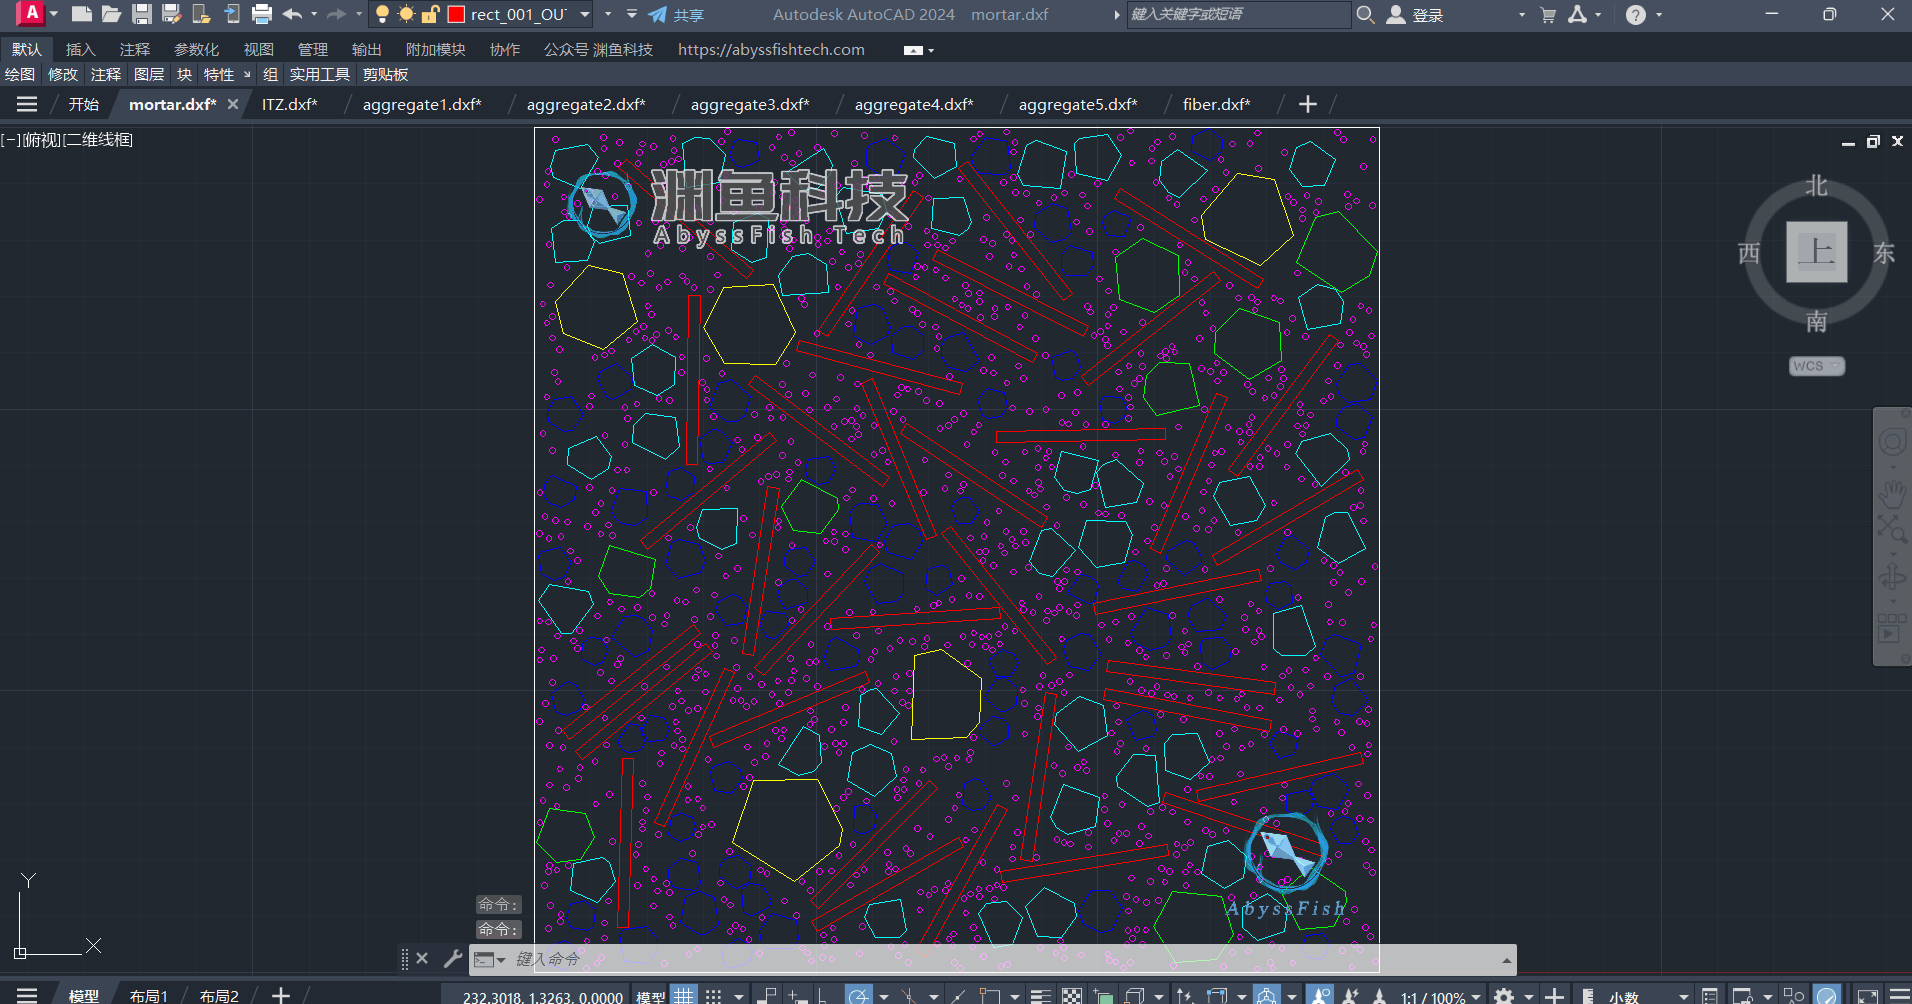Toggle transparency display in the status bar
Viewport: 1912px width, 1004px height.
[1071, 995]
